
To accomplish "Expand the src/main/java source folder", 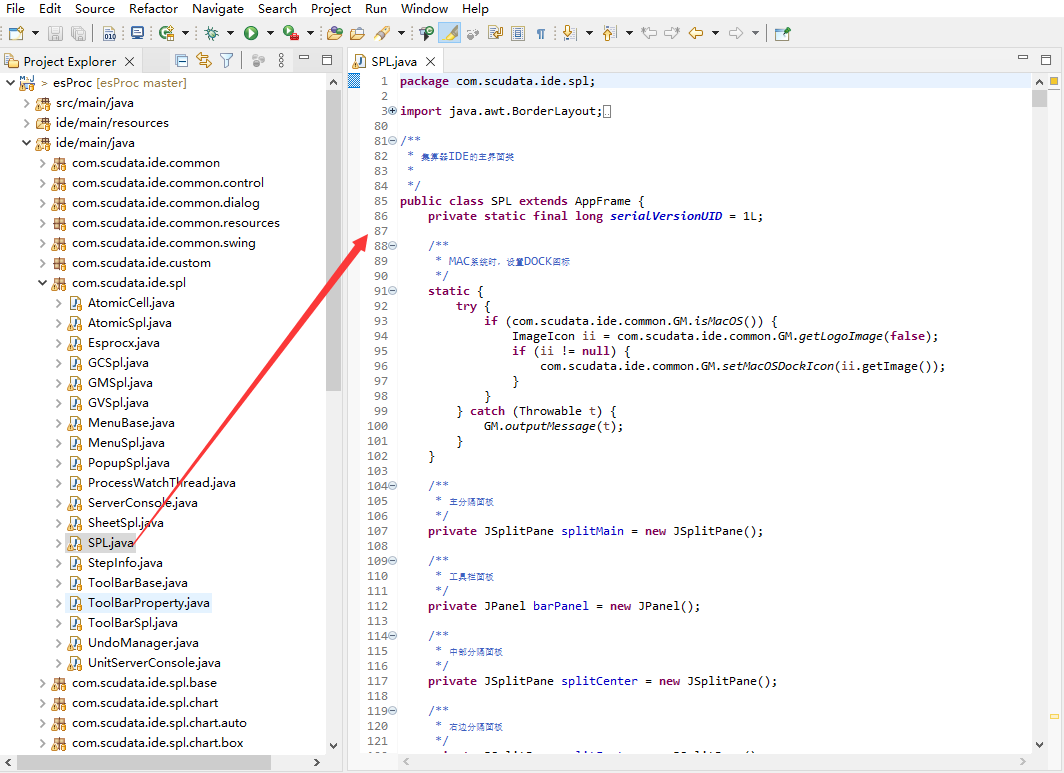I will 27,103.
